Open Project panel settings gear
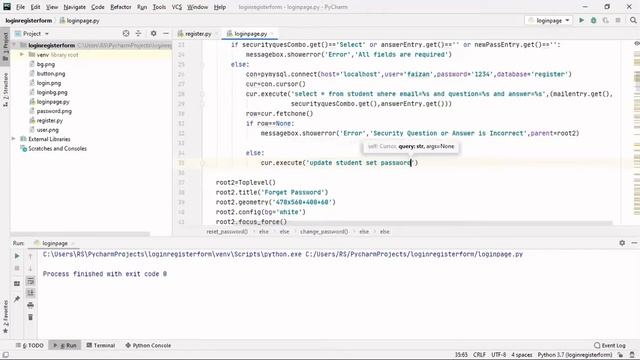640x360 pixels. pyautogui.click(x=153, y=33)
